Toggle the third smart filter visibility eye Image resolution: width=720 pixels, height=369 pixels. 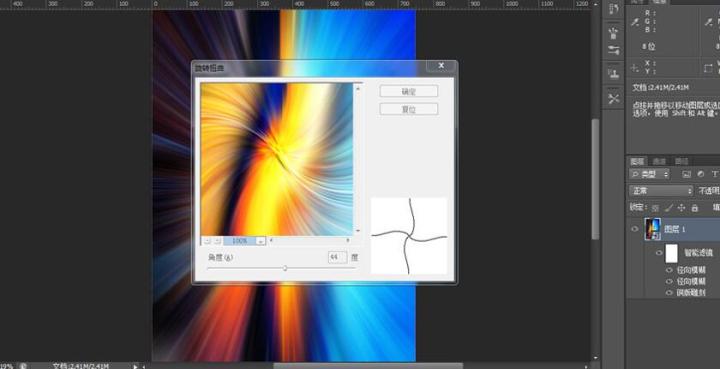[669, 292]
